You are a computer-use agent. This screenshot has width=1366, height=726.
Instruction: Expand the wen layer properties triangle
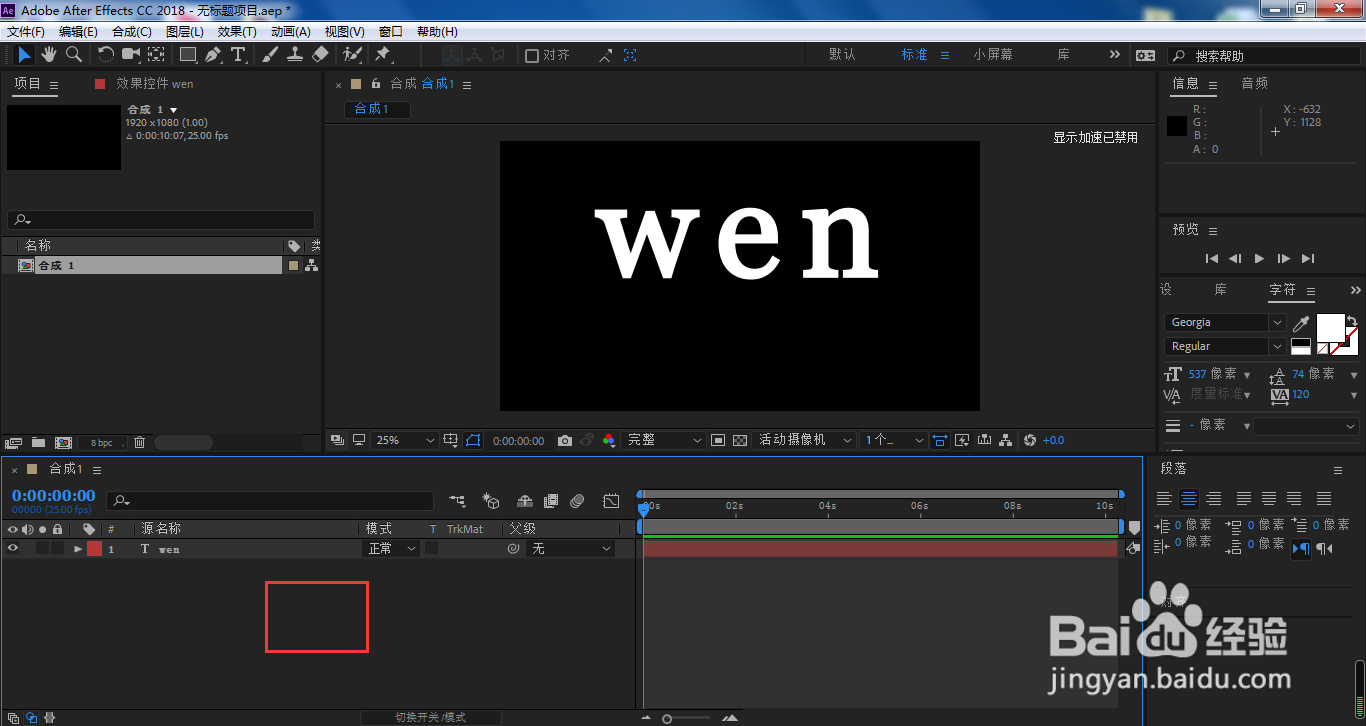[78, 549]
